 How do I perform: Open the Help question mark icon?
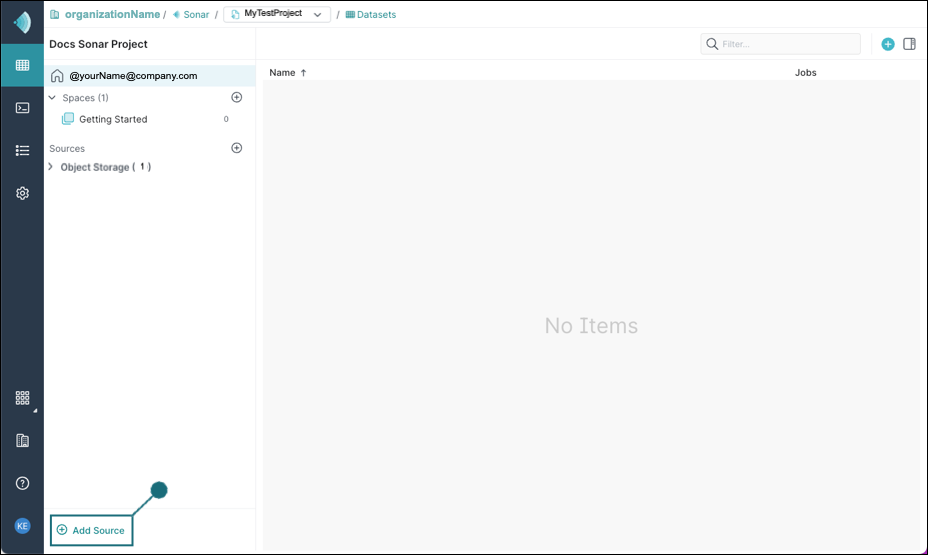(x=22, y=483)
